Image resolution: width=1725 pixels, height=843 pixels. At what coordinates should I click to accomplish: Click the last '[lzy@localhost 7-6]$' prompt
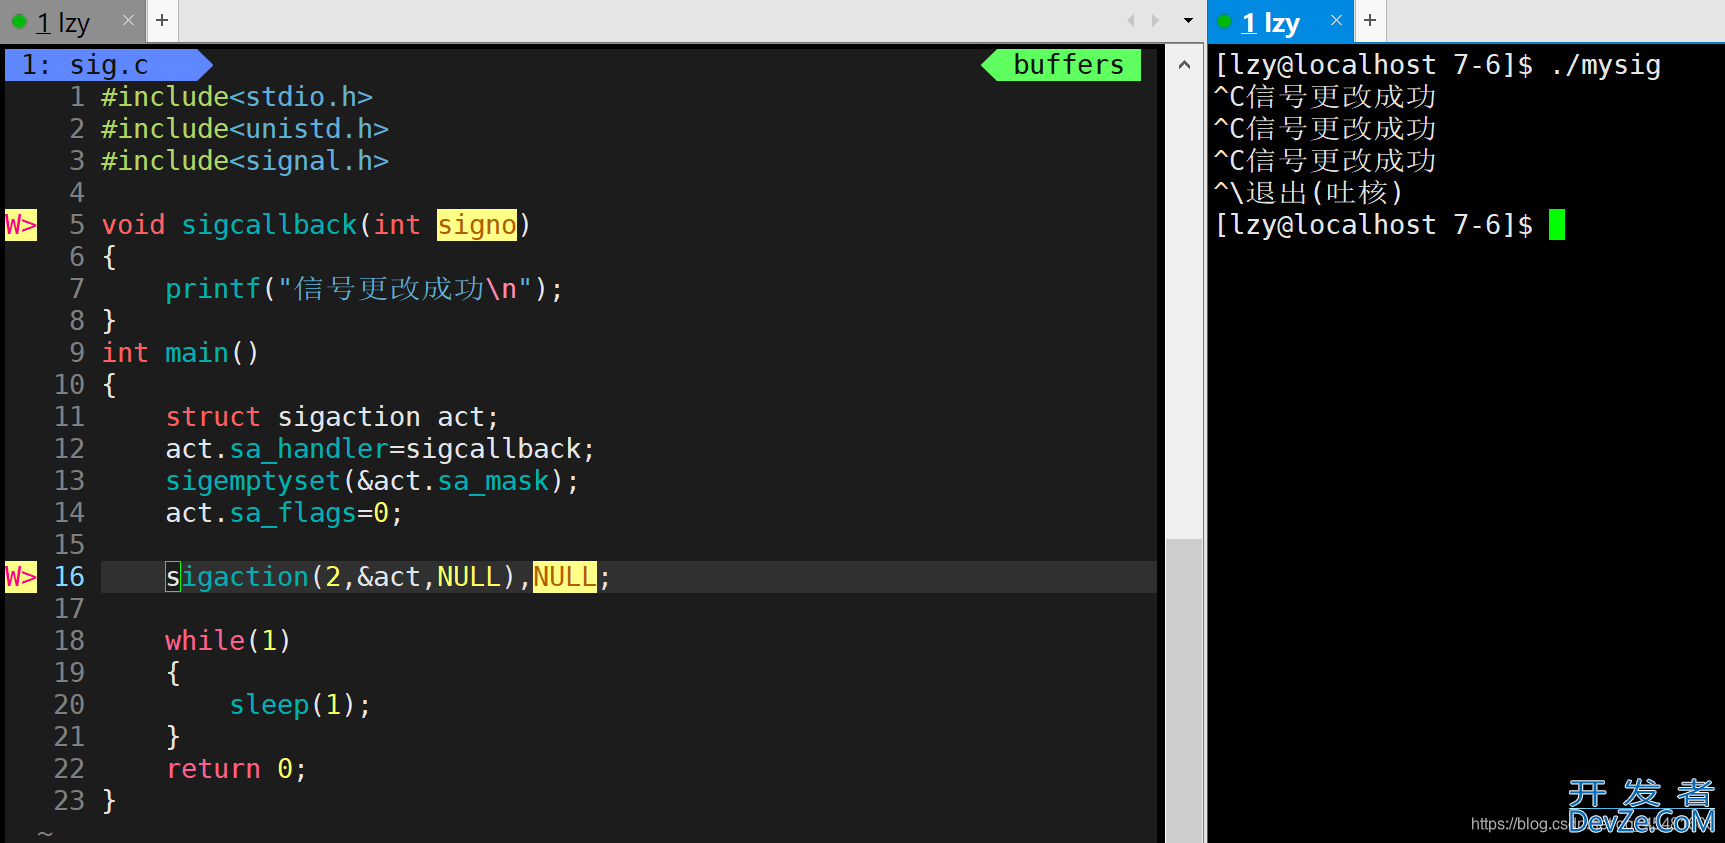tap(1373, 225)
